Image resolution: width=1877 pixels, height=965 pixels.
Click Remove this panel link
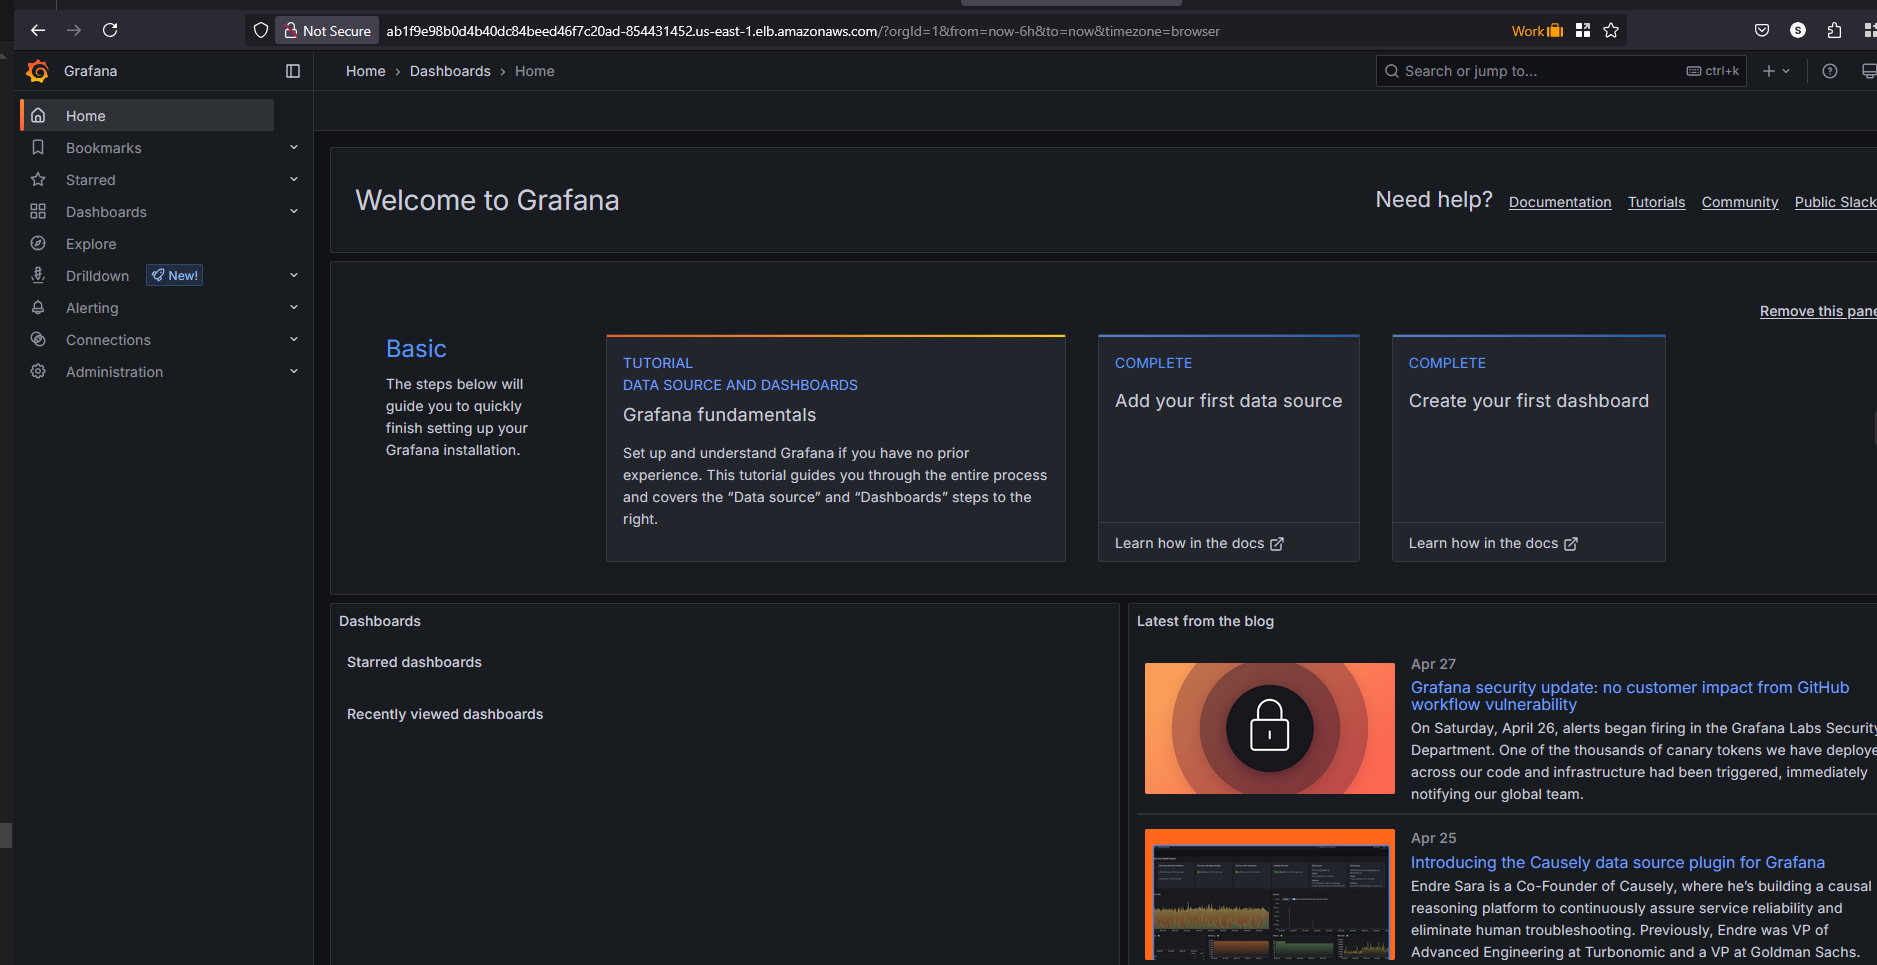1818,311
